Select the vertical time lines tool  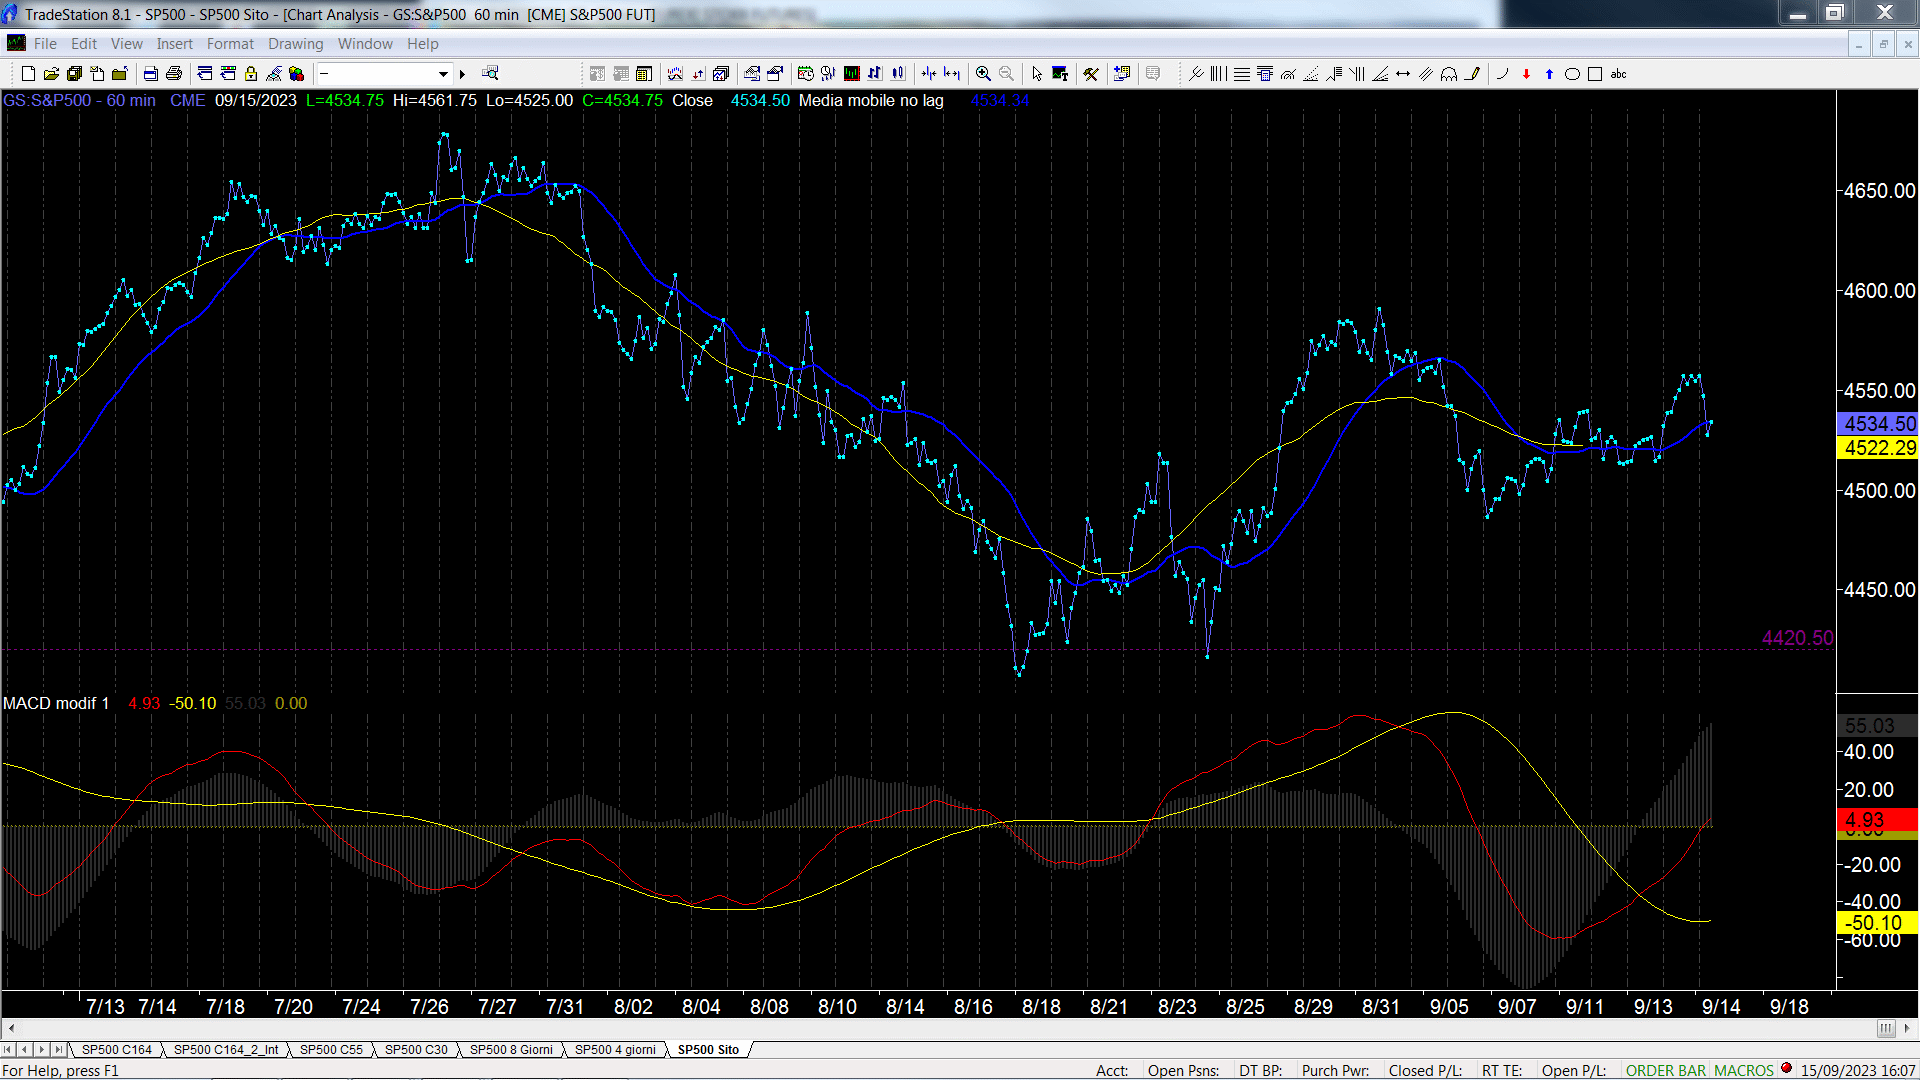[x=1218, y=74]
